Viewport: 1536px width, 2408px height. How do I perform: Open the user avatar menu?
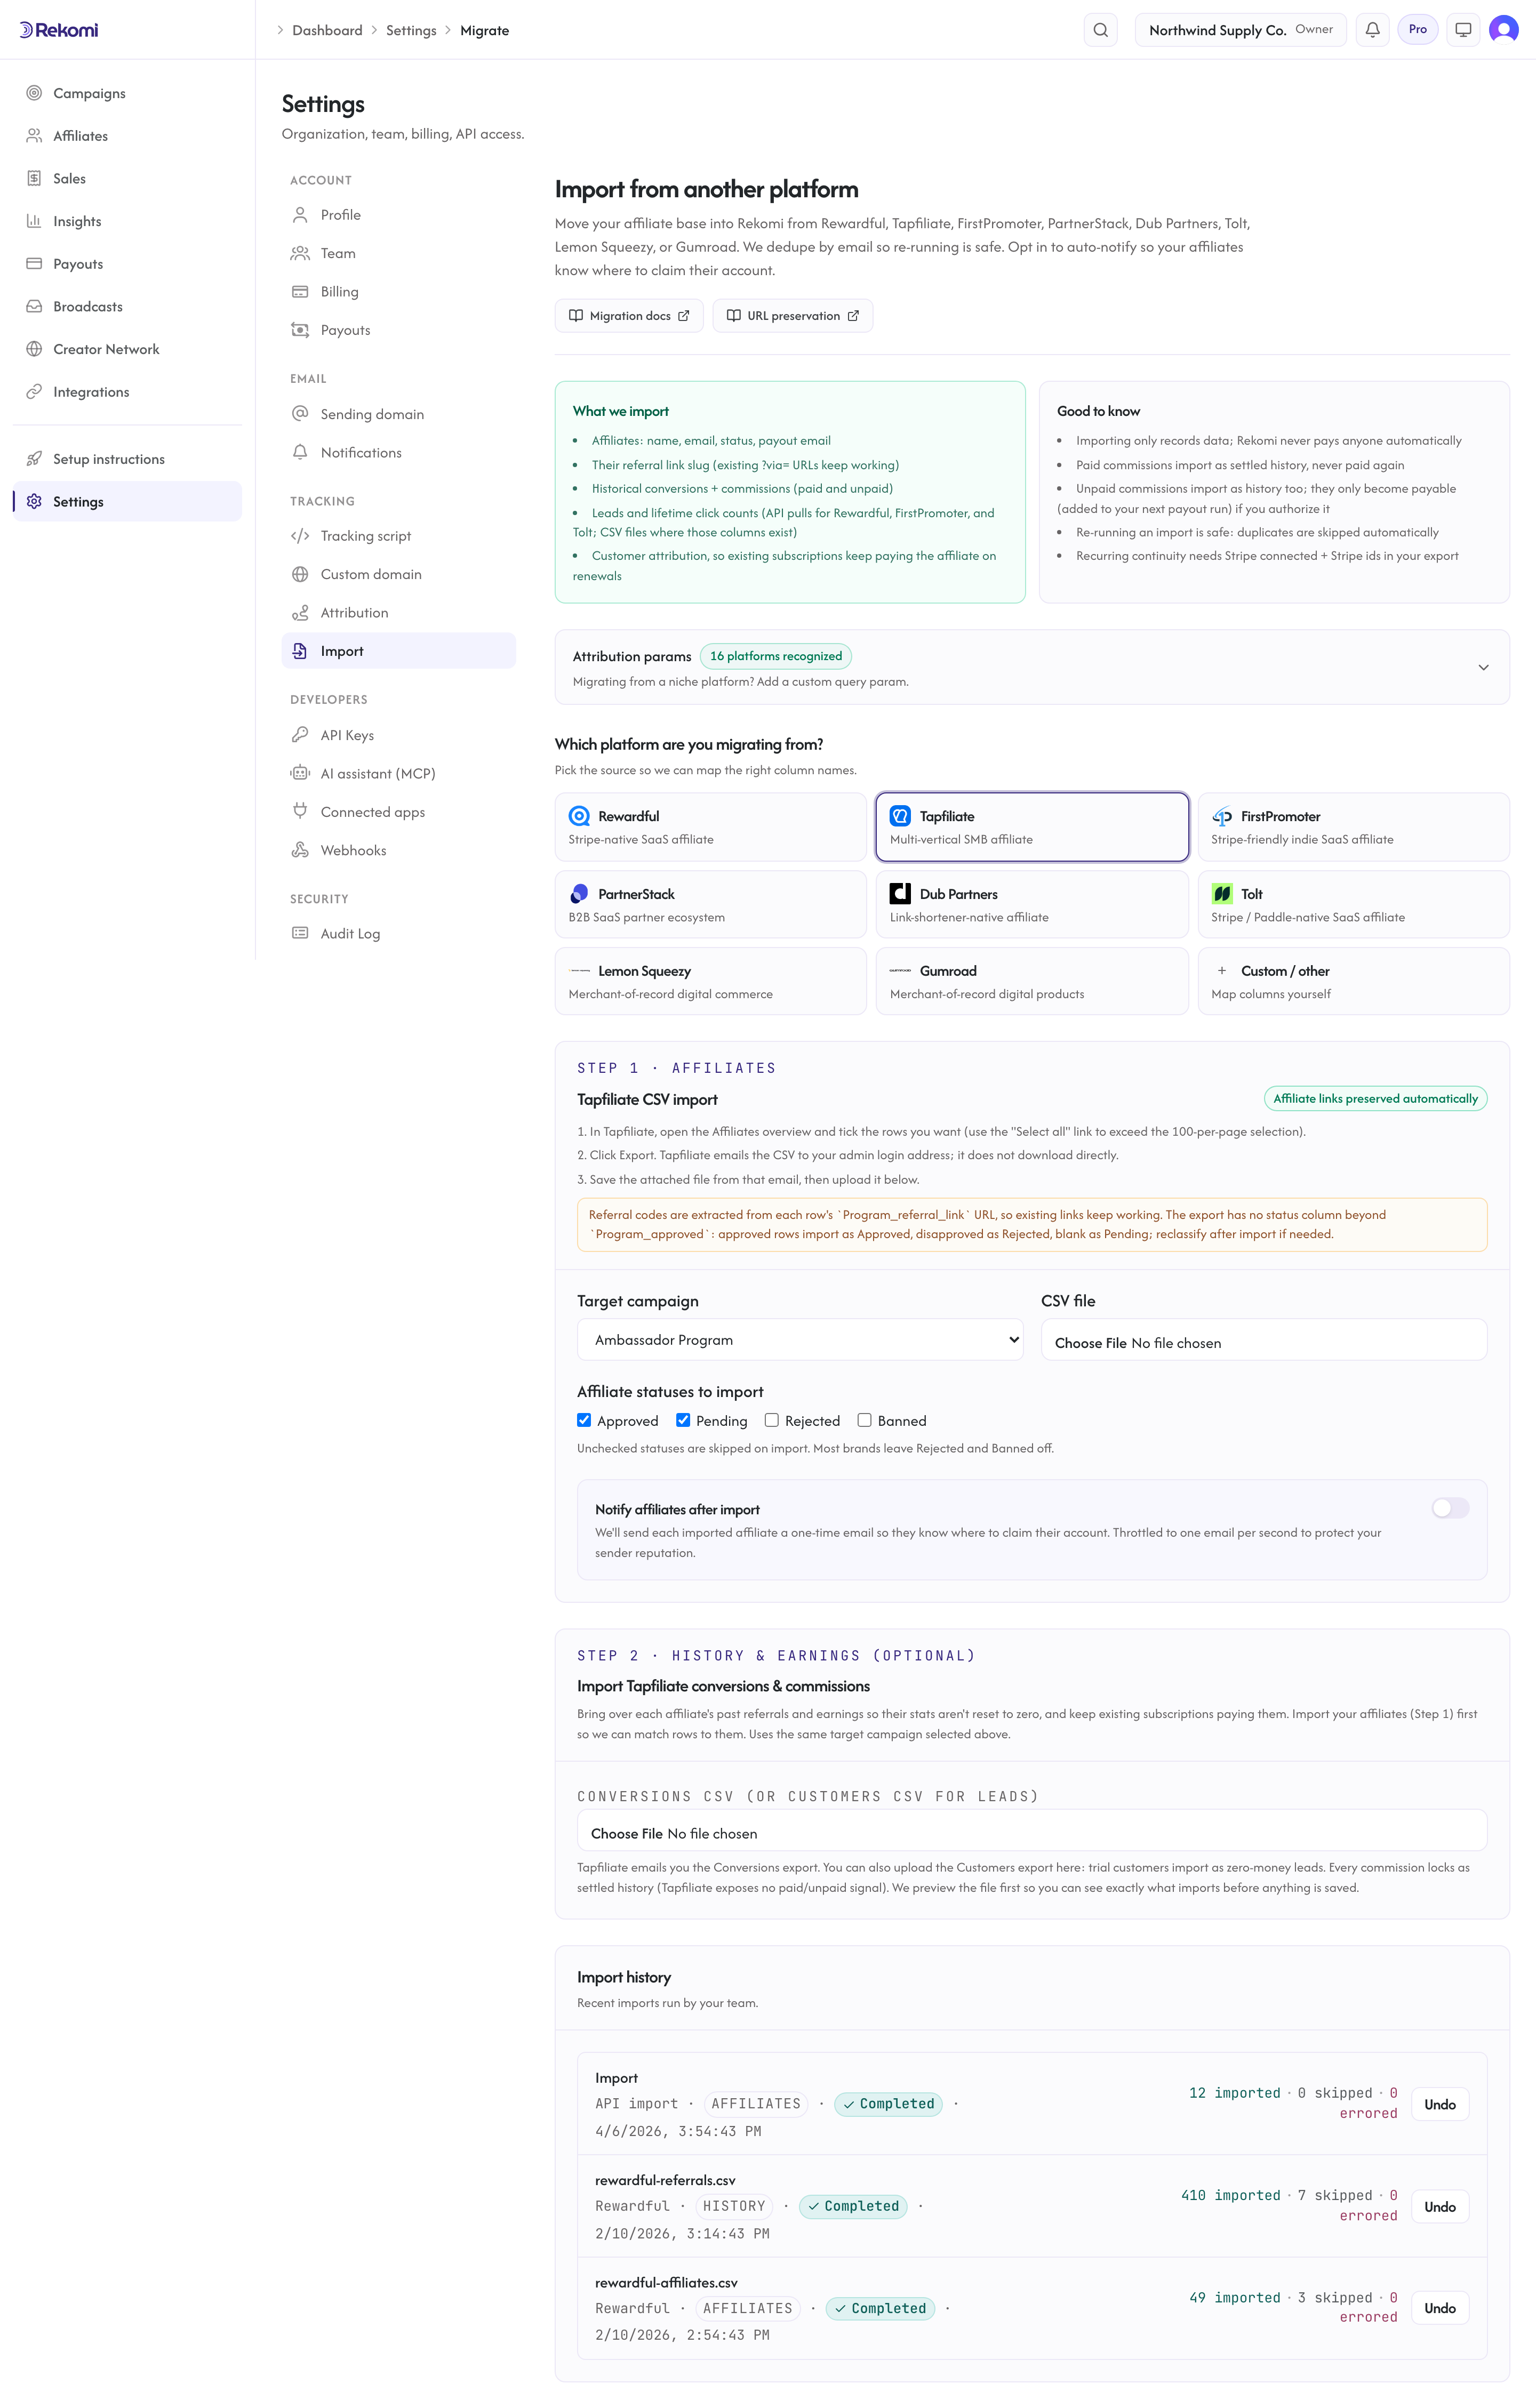coord(1503,30)
